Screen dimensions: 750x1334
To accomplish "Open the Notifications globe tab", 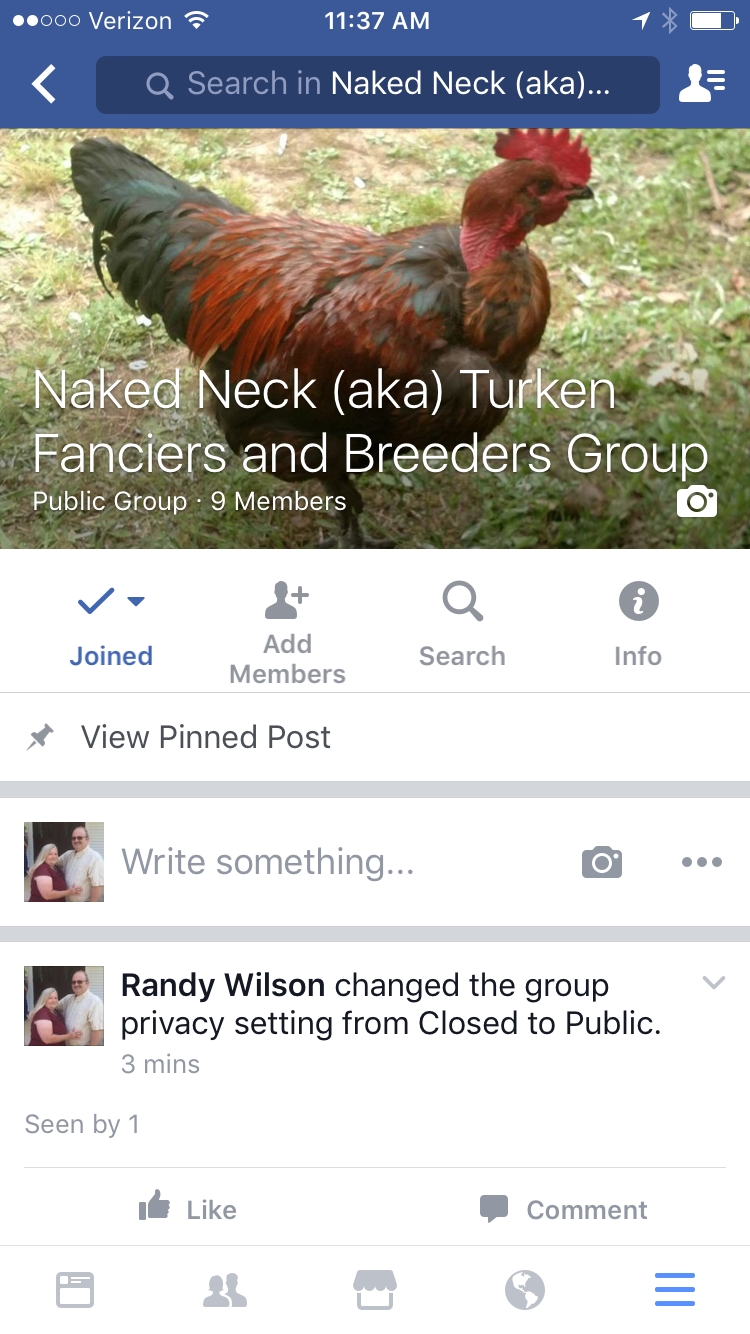I will 525,1290.
